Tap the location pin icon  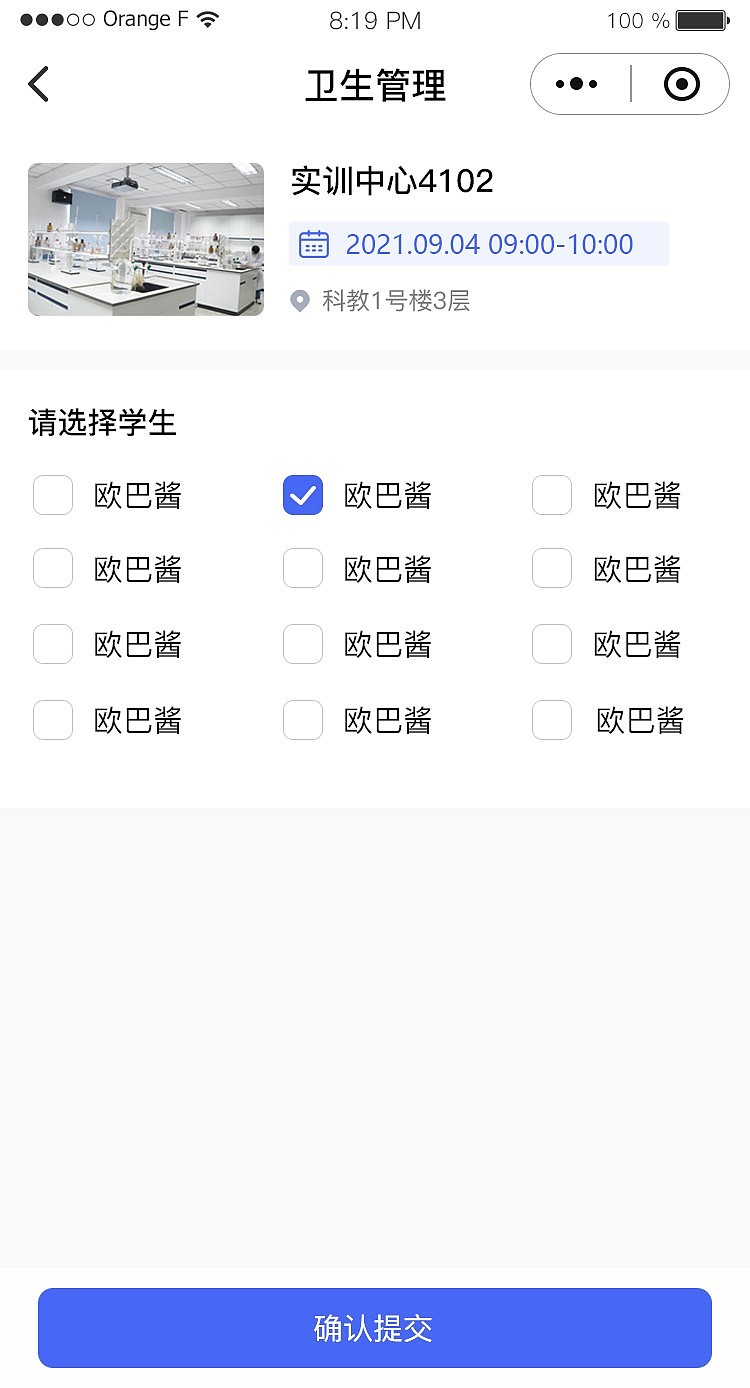click(x=300, y=301)
